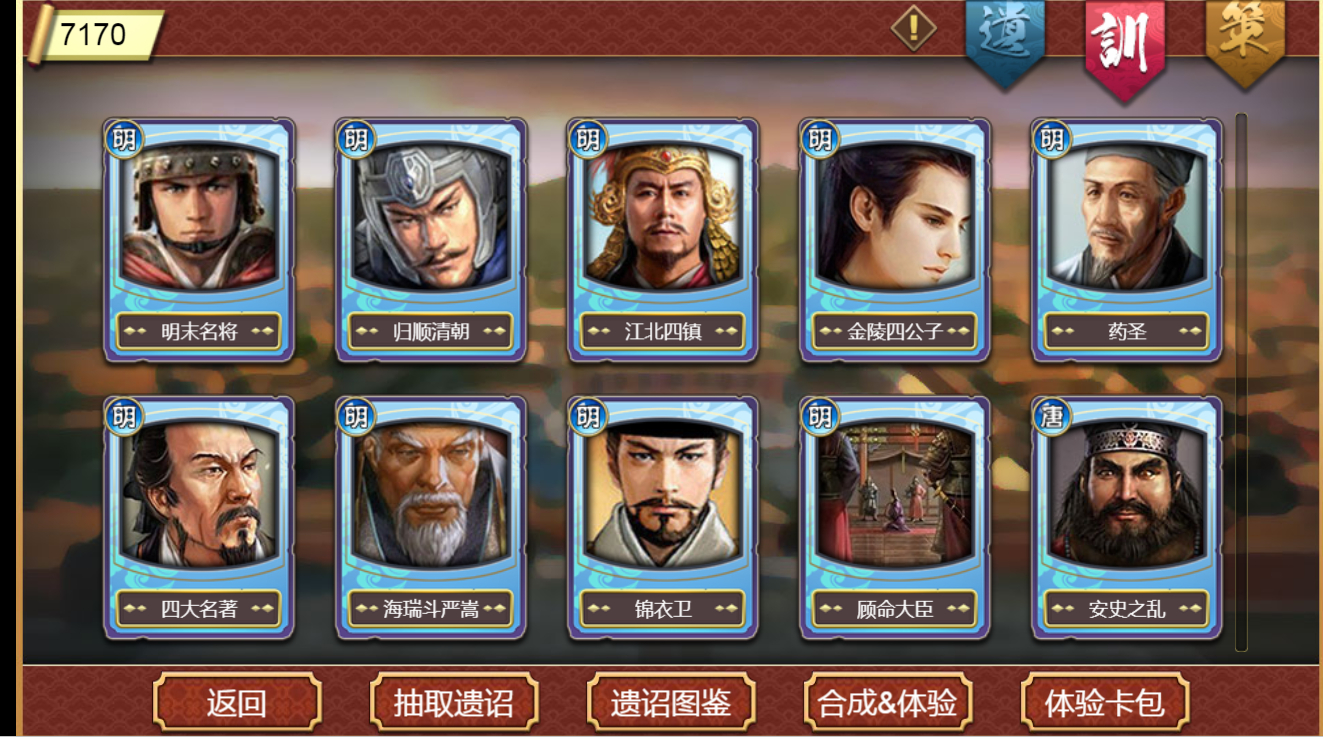The image size is (1323, 739).
Task: Open the 明末名将 card
Action: click(199, 240)
